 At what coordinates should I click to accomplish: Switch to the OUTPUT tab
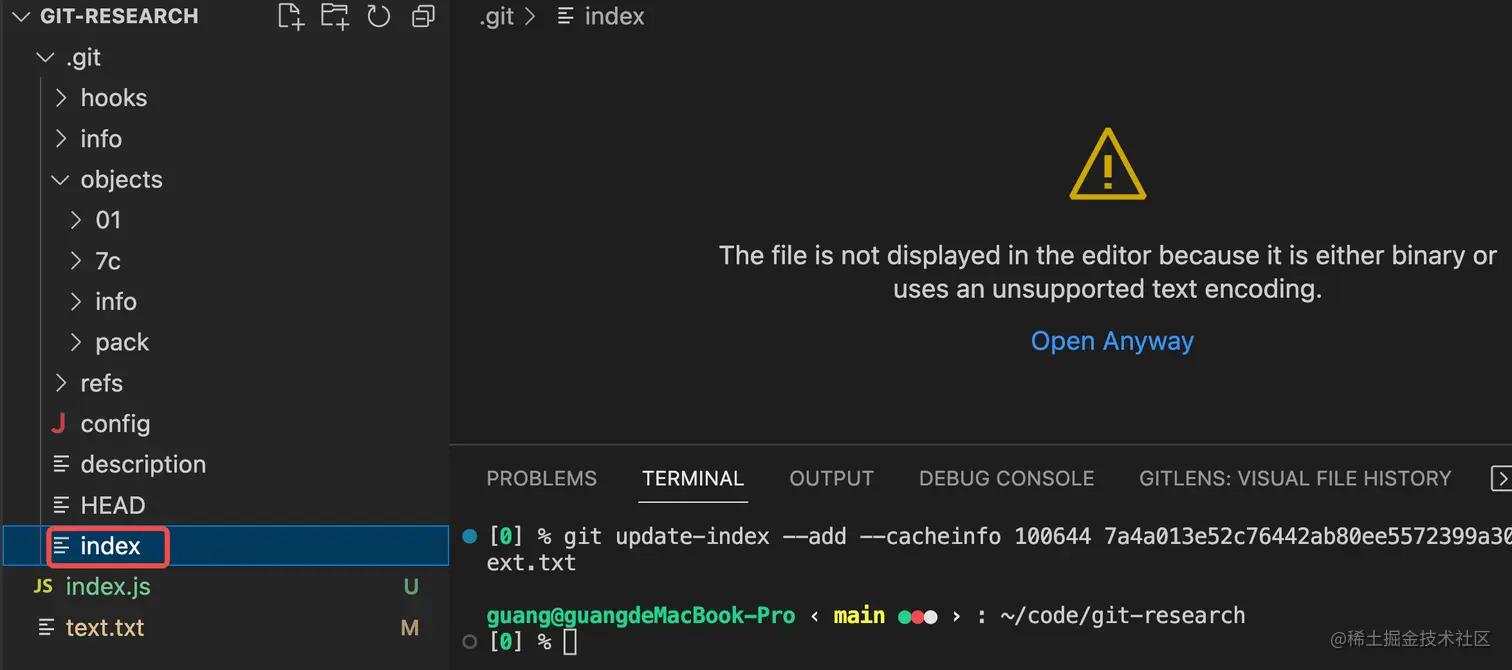click(x=831, y=478)
